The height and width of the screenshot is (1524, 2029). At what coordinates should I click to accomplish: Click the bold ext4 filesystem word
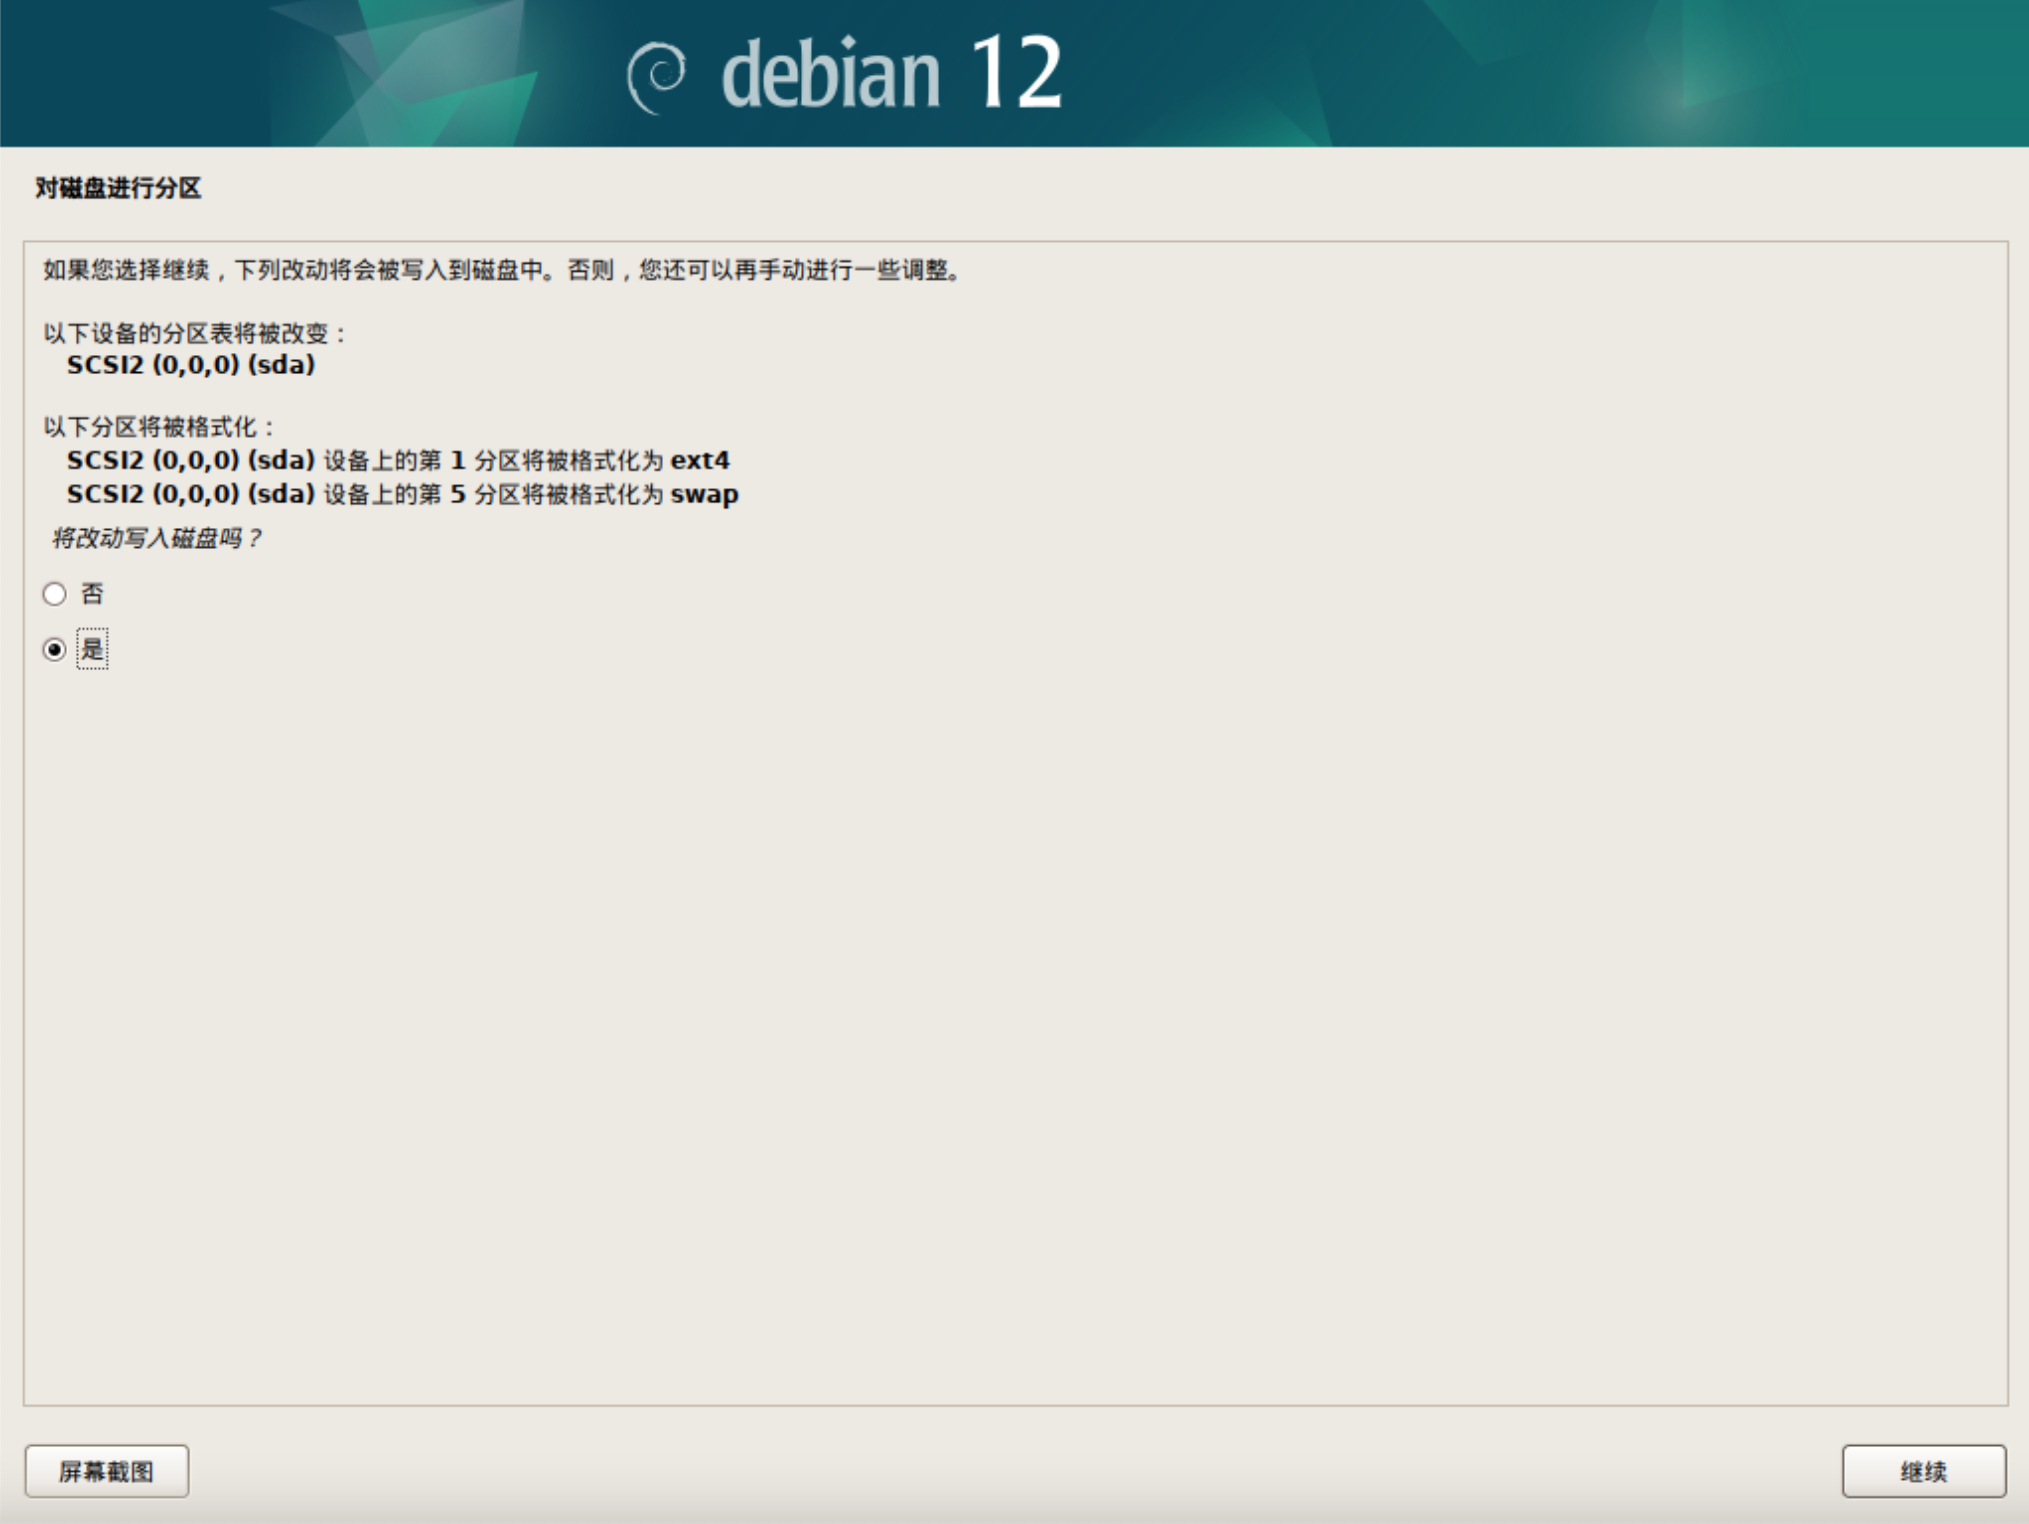pyautogui.click(x=699, y=460)
